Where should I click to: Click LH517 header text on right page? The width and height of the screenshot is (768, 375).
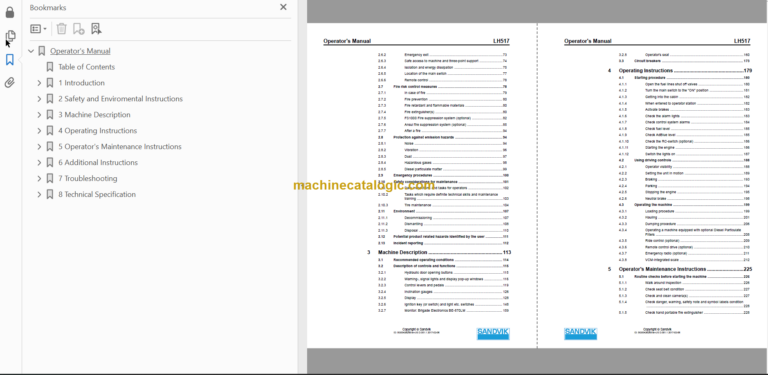click(743, 41)
